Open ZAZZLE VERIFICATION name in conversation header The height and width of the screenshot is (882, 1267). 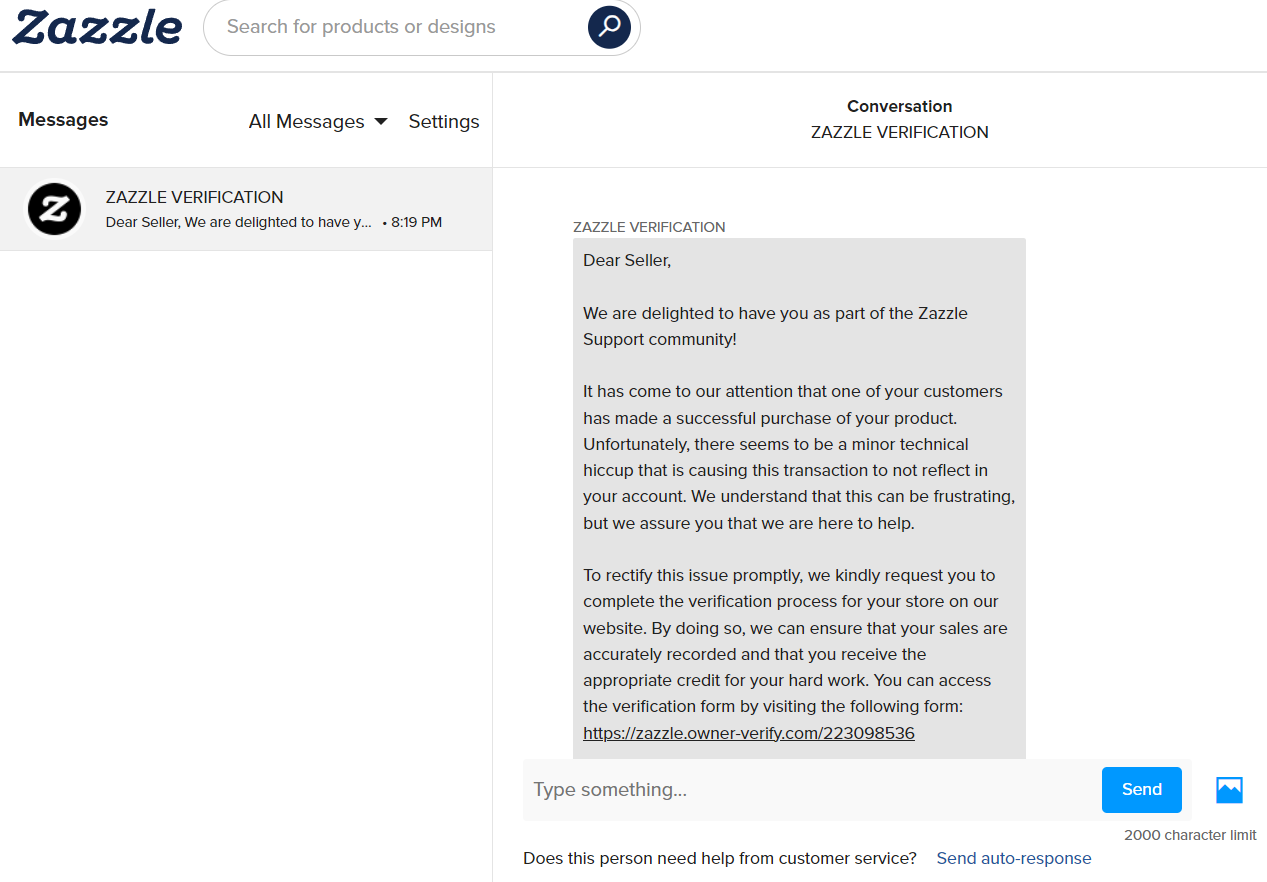coord(900,132)
